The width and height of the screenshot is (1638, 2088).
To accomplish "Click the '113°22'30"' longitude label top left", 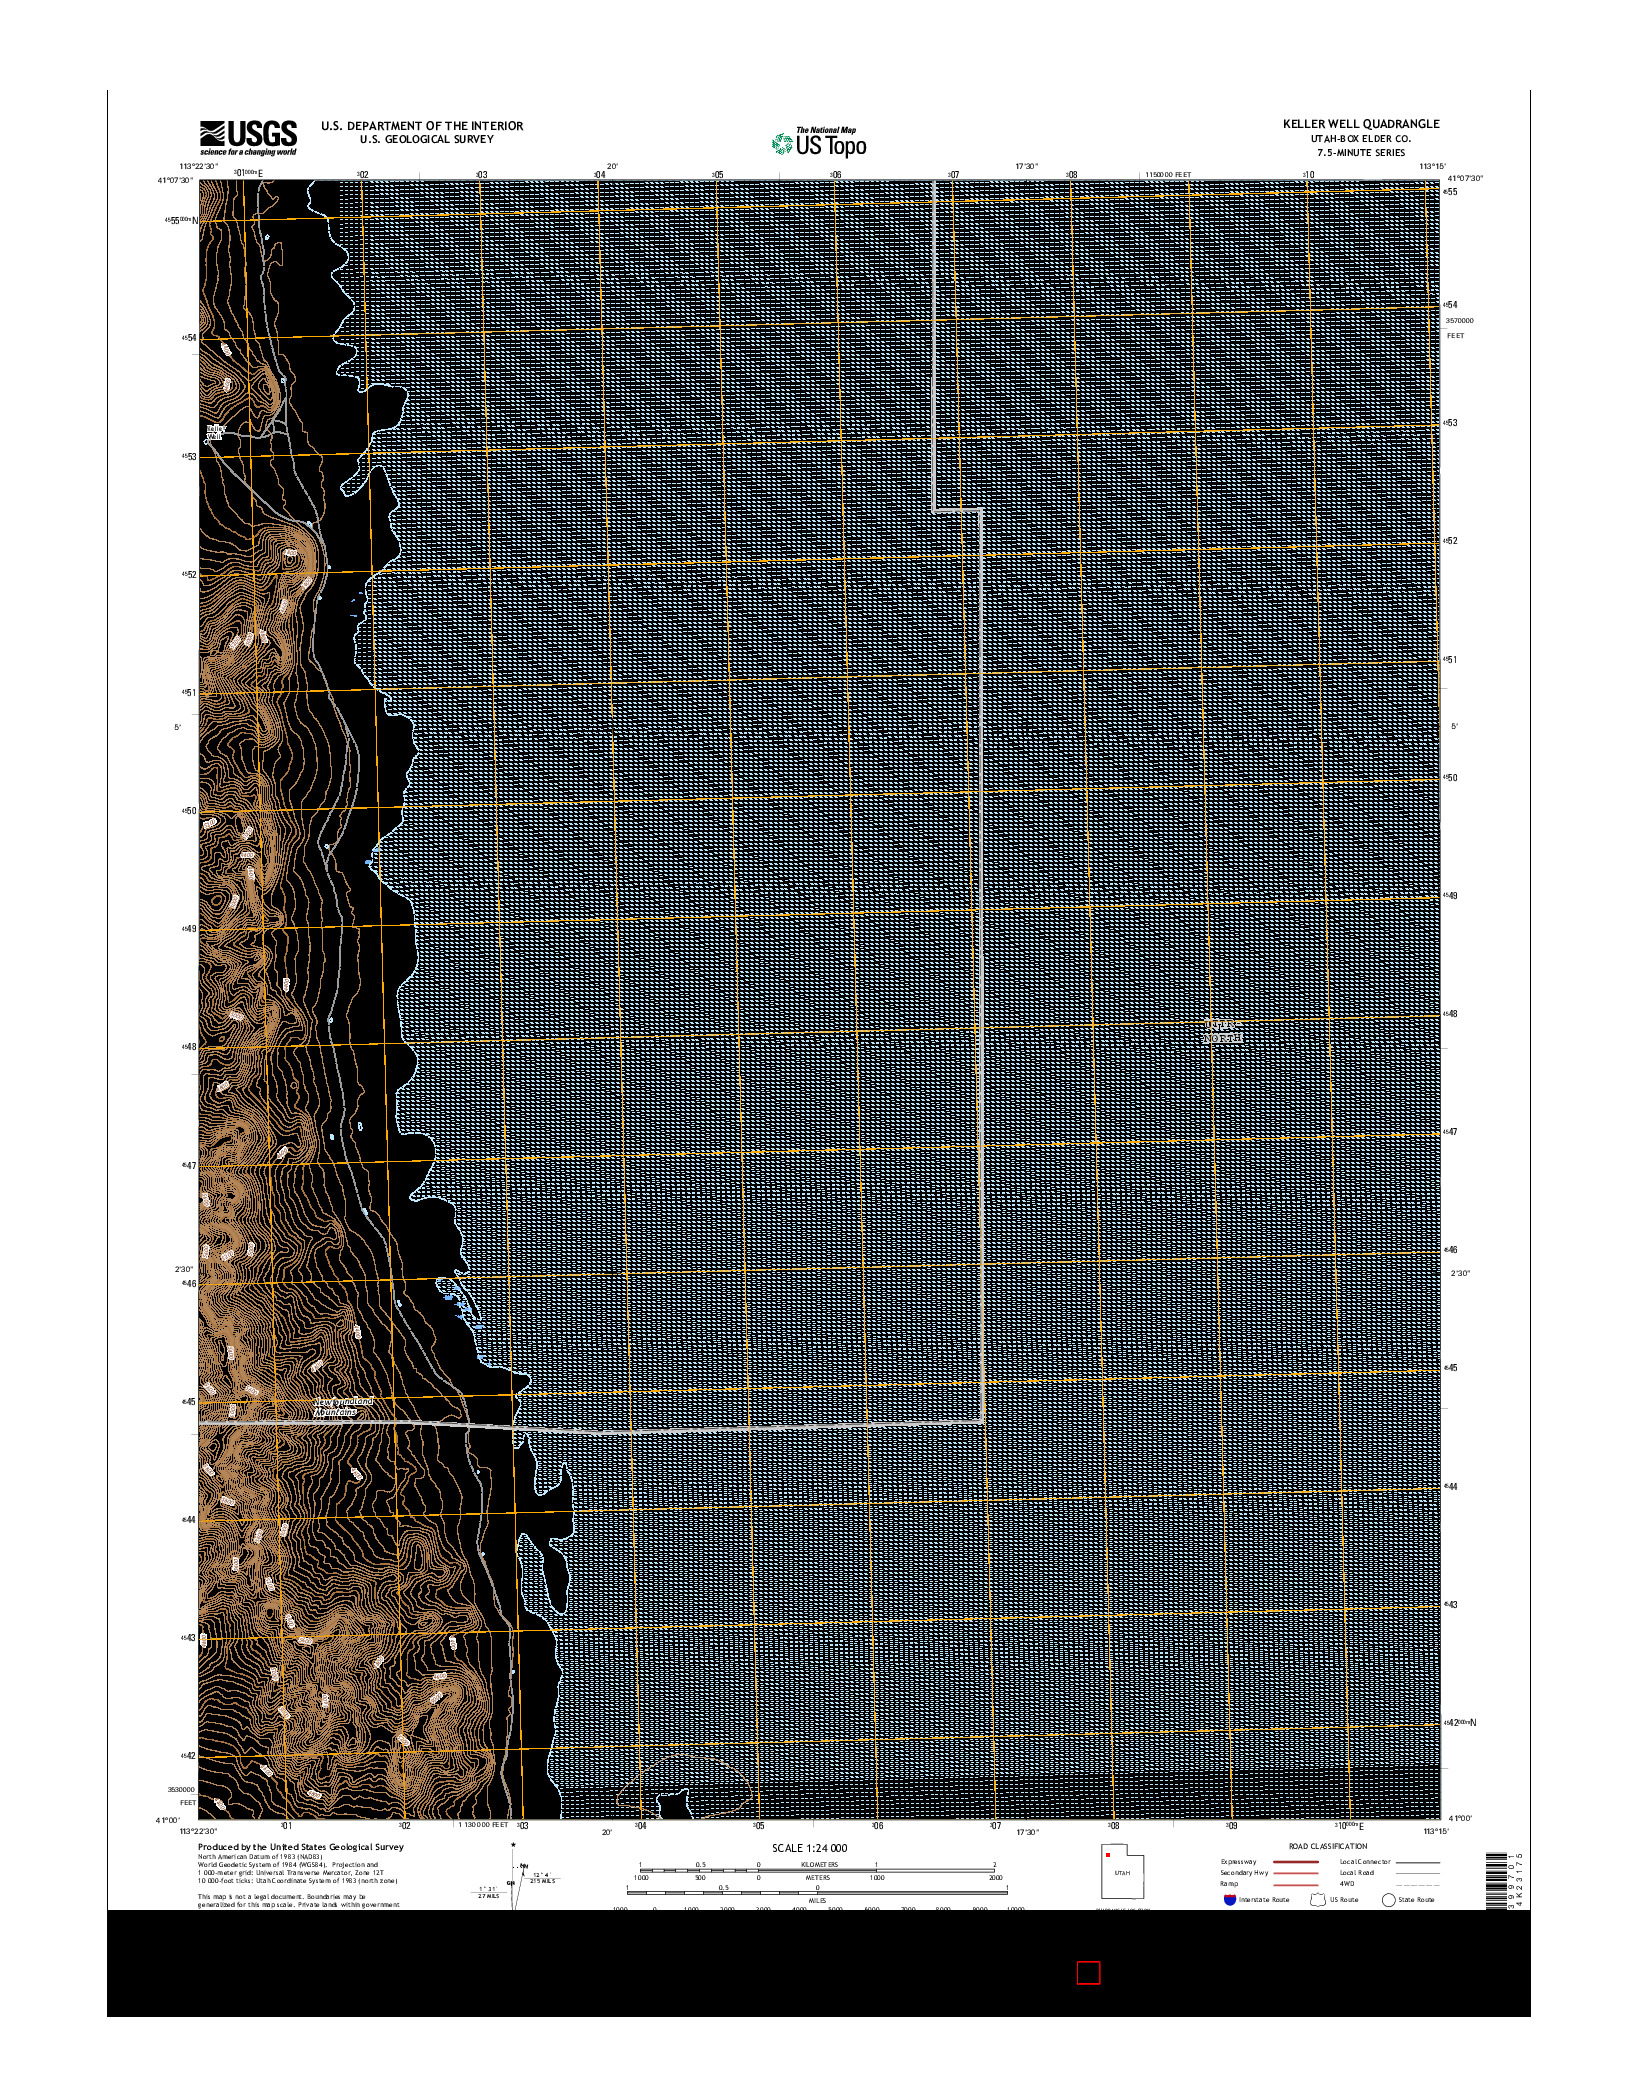I will pos(199,167).
